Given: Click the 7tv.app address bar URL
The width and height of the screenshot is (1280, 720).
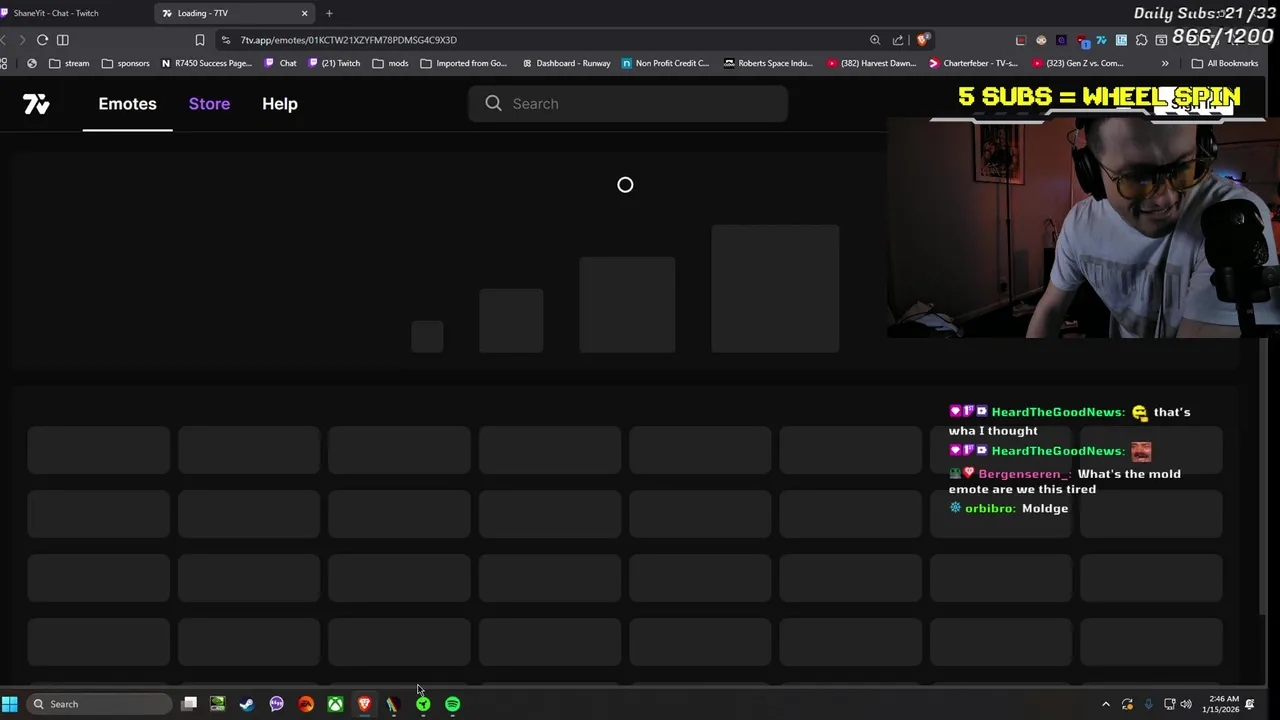Looking at the screenshot, I should coord(348,40).
